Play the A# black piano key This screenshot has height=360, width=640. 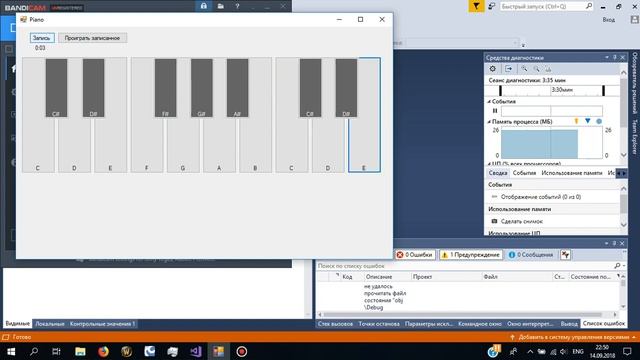(x=238, y=88)
